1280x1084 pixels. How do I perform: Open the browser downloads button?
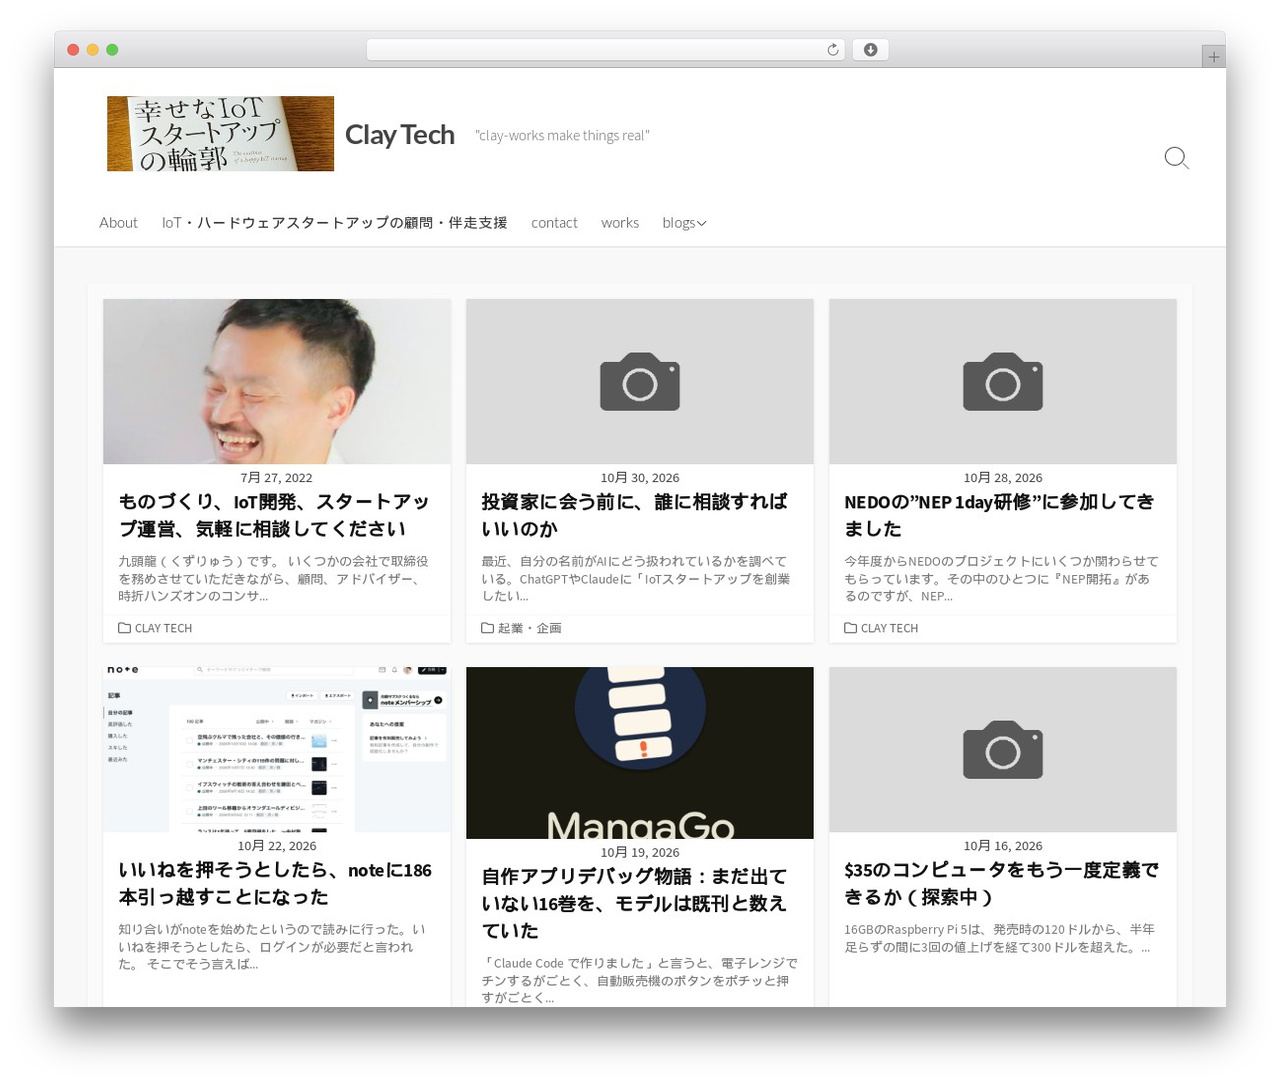(x=870, y=50)
